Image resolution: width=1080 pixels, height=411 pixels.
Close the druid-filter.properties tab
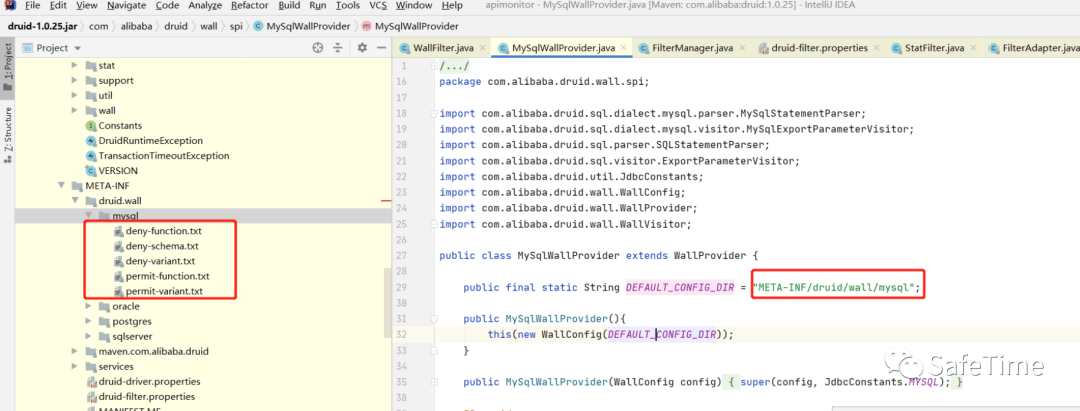coord(876,48)
